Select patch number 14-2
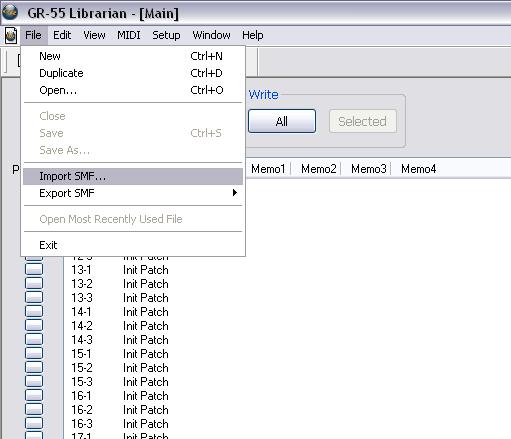Screen dimensions: 511x439 [82, 326]
